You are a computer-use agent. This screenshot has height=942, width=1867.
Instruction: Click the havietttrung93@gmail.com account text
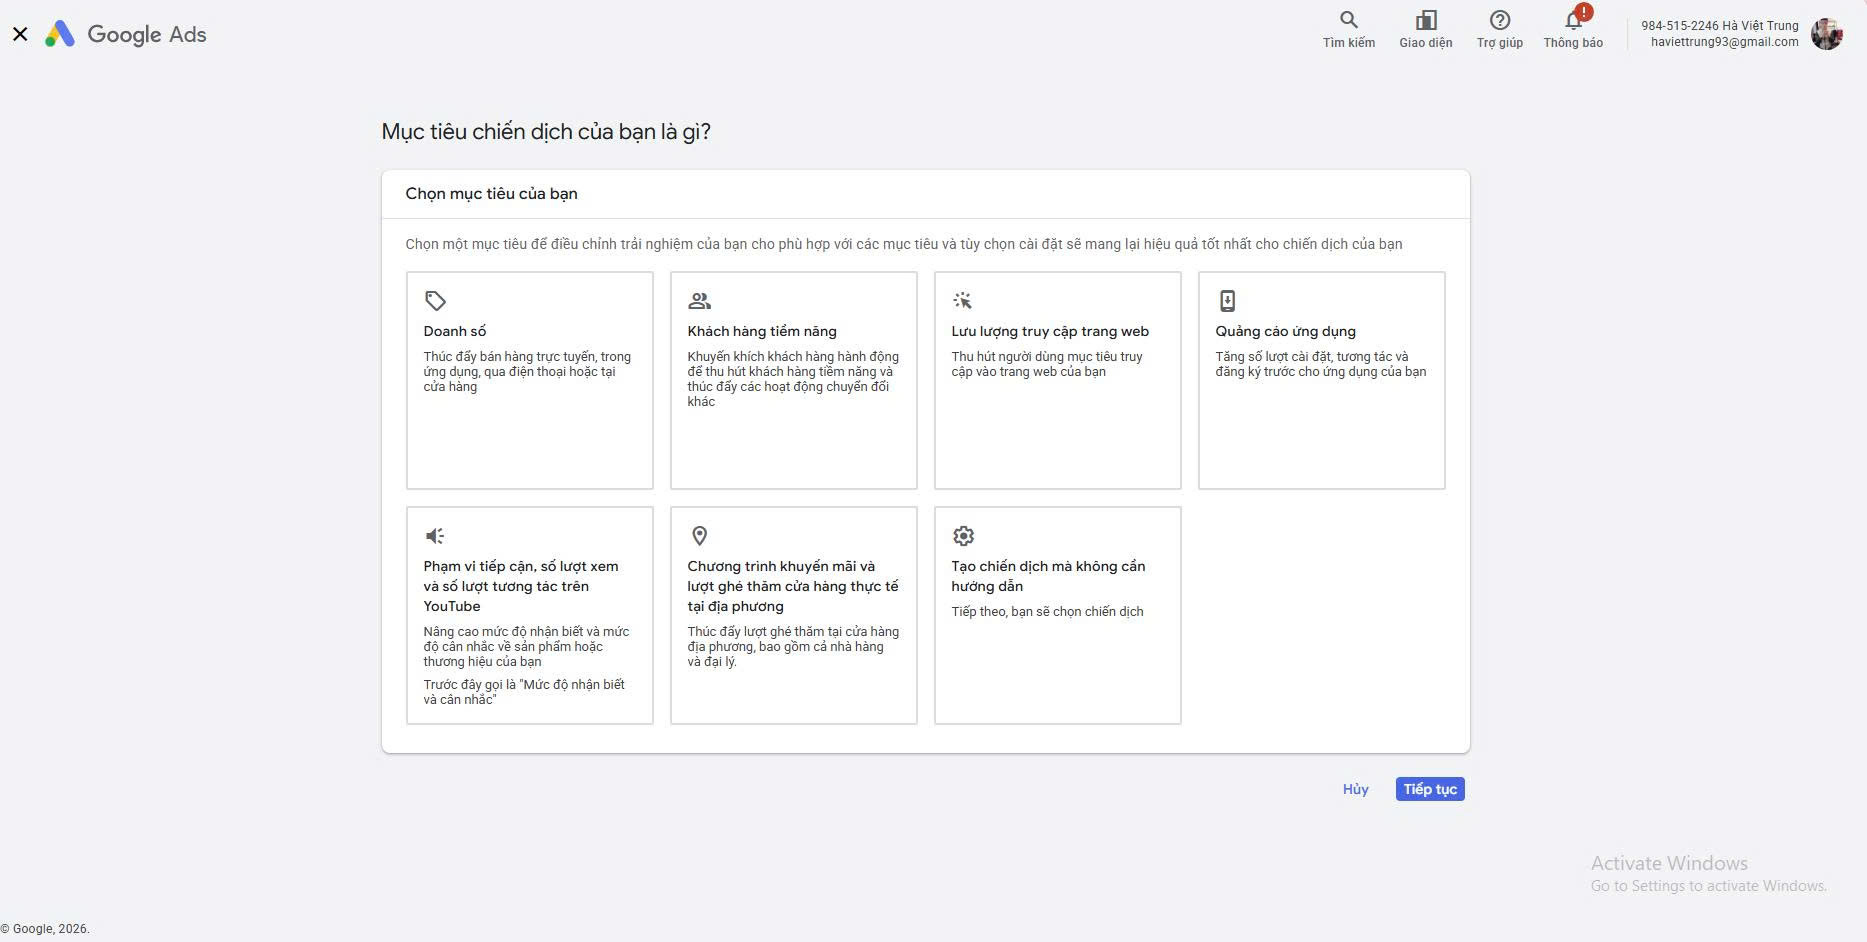1724,42
